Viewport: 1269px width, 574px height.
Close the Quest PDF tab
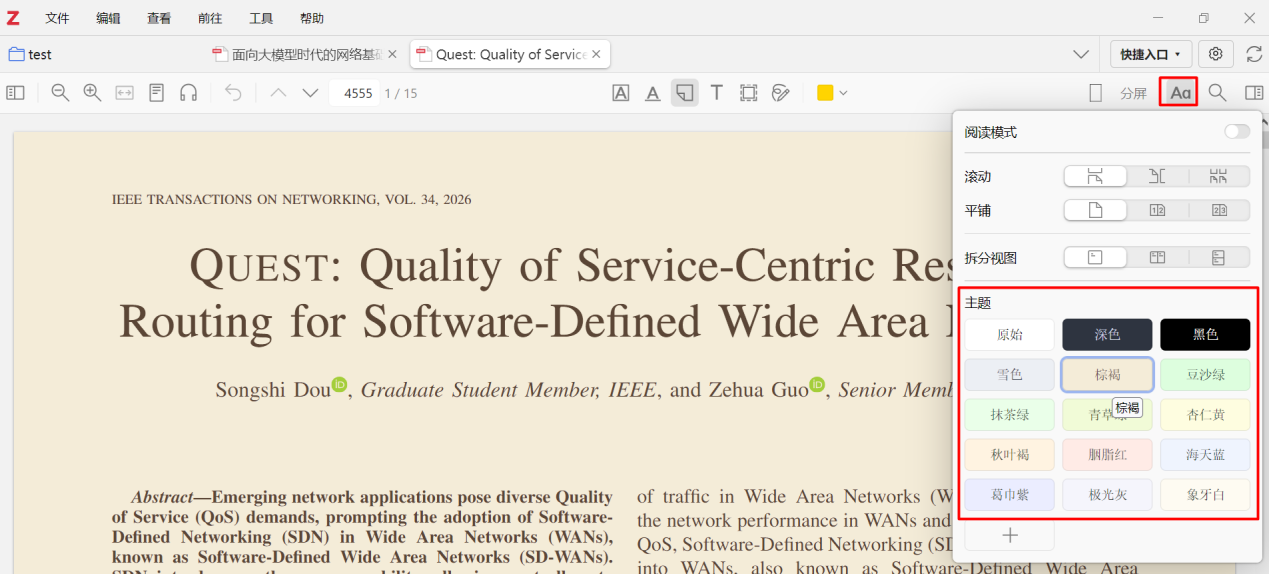tap(597, 54)
